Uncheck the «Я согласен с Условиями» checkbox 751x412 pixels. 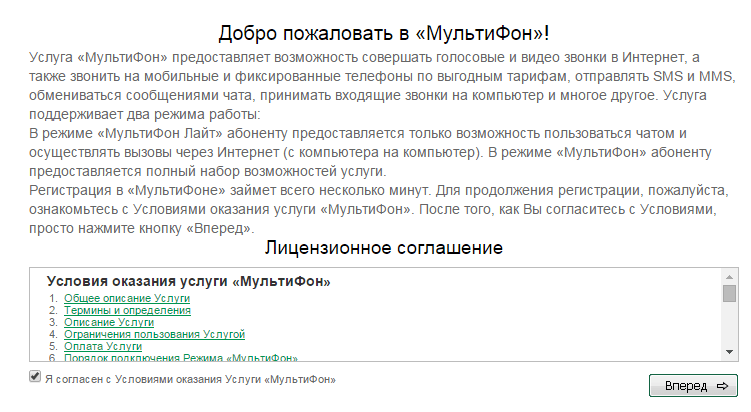coord(34,377)
